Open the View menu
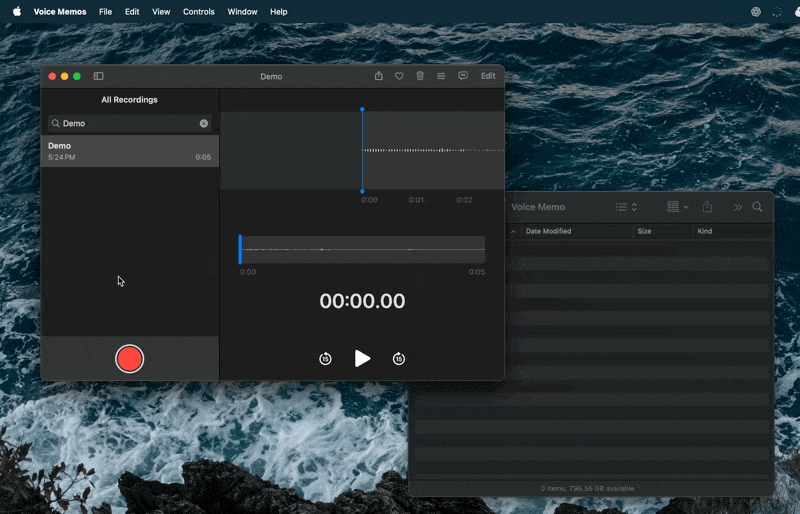 [161, 11]
